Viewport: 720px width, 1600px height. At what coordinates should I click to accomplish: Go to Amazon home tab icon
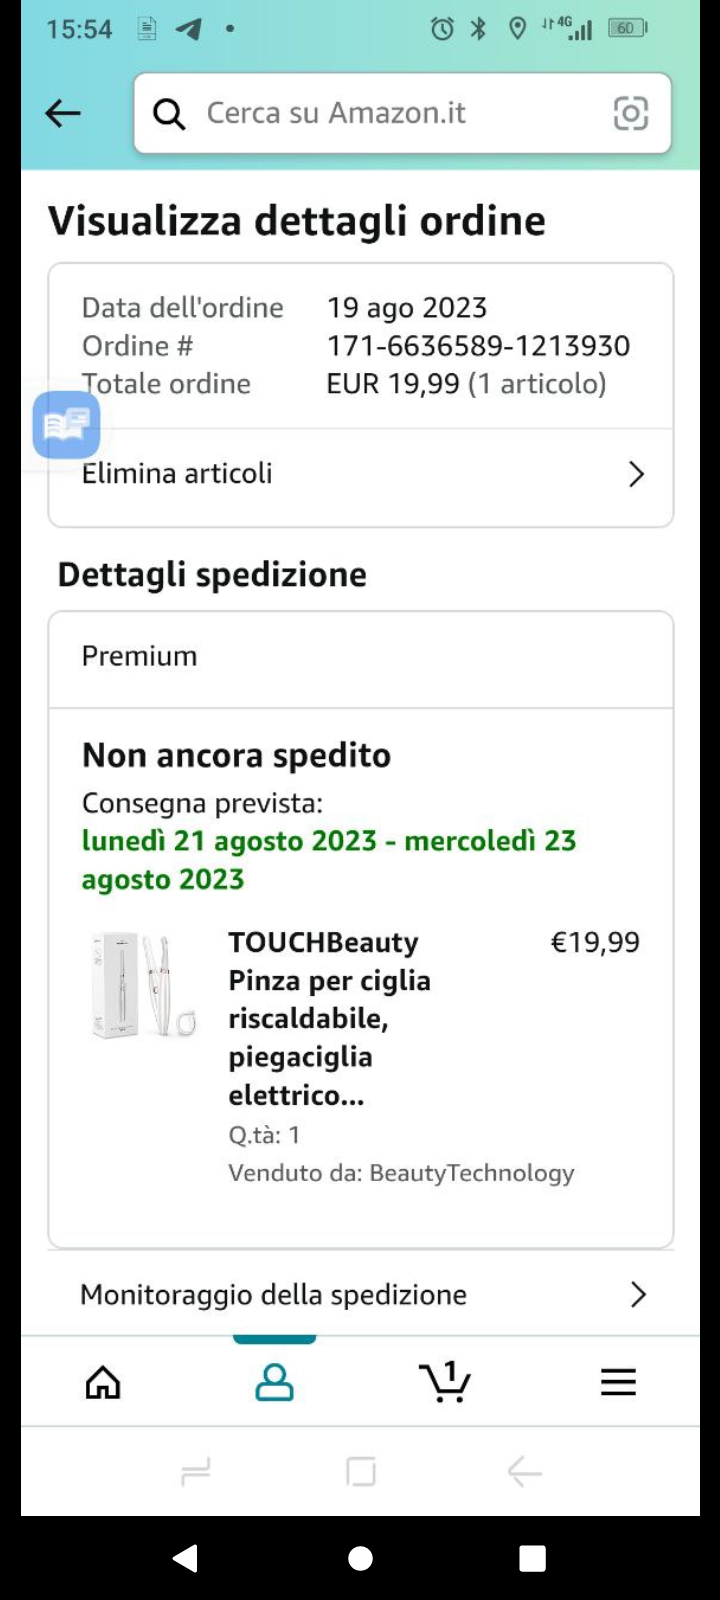tap(103, 1383)
